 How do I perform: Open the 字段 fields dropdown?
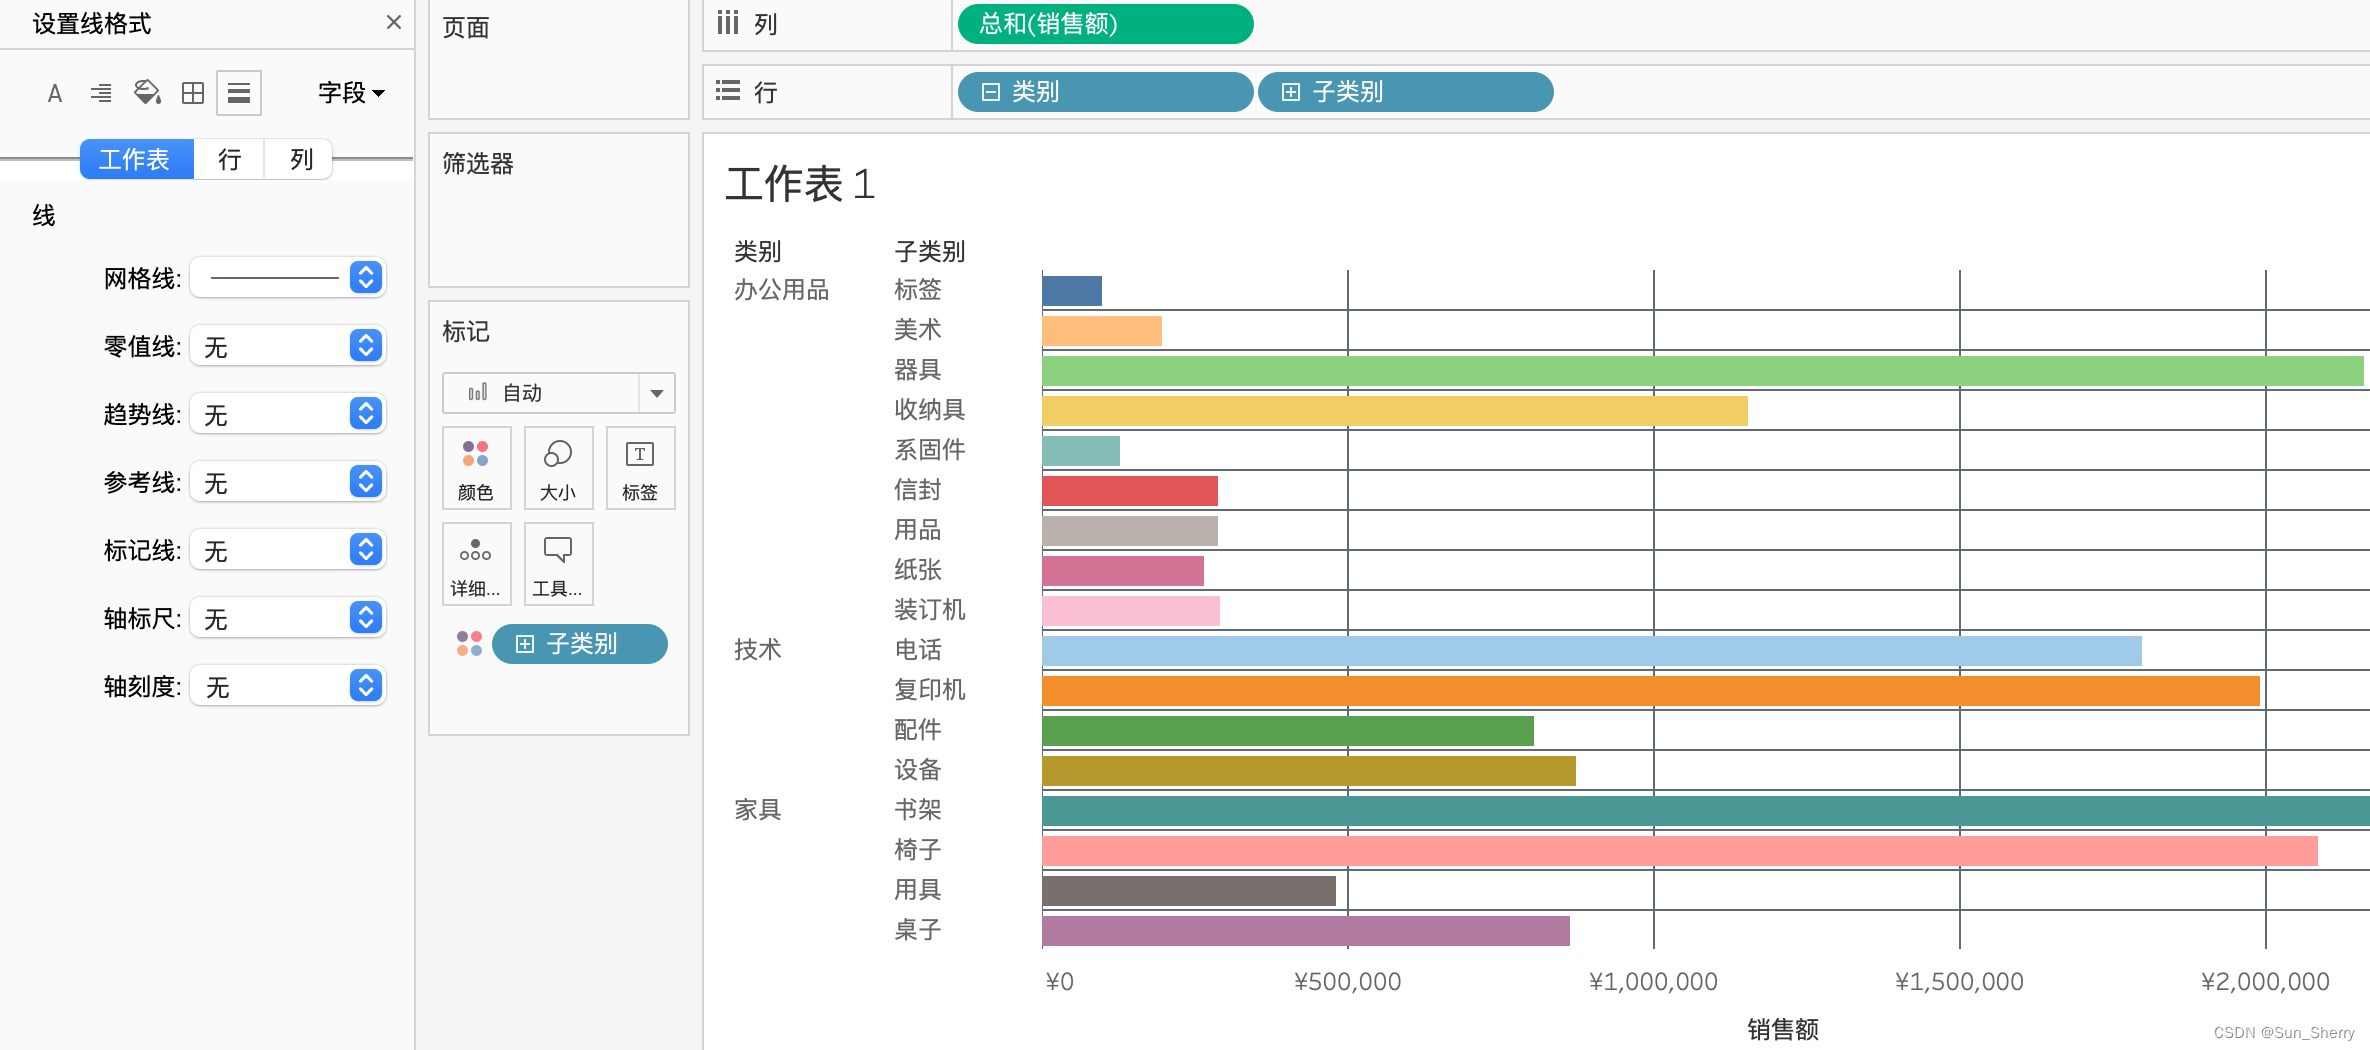point(351,93)
